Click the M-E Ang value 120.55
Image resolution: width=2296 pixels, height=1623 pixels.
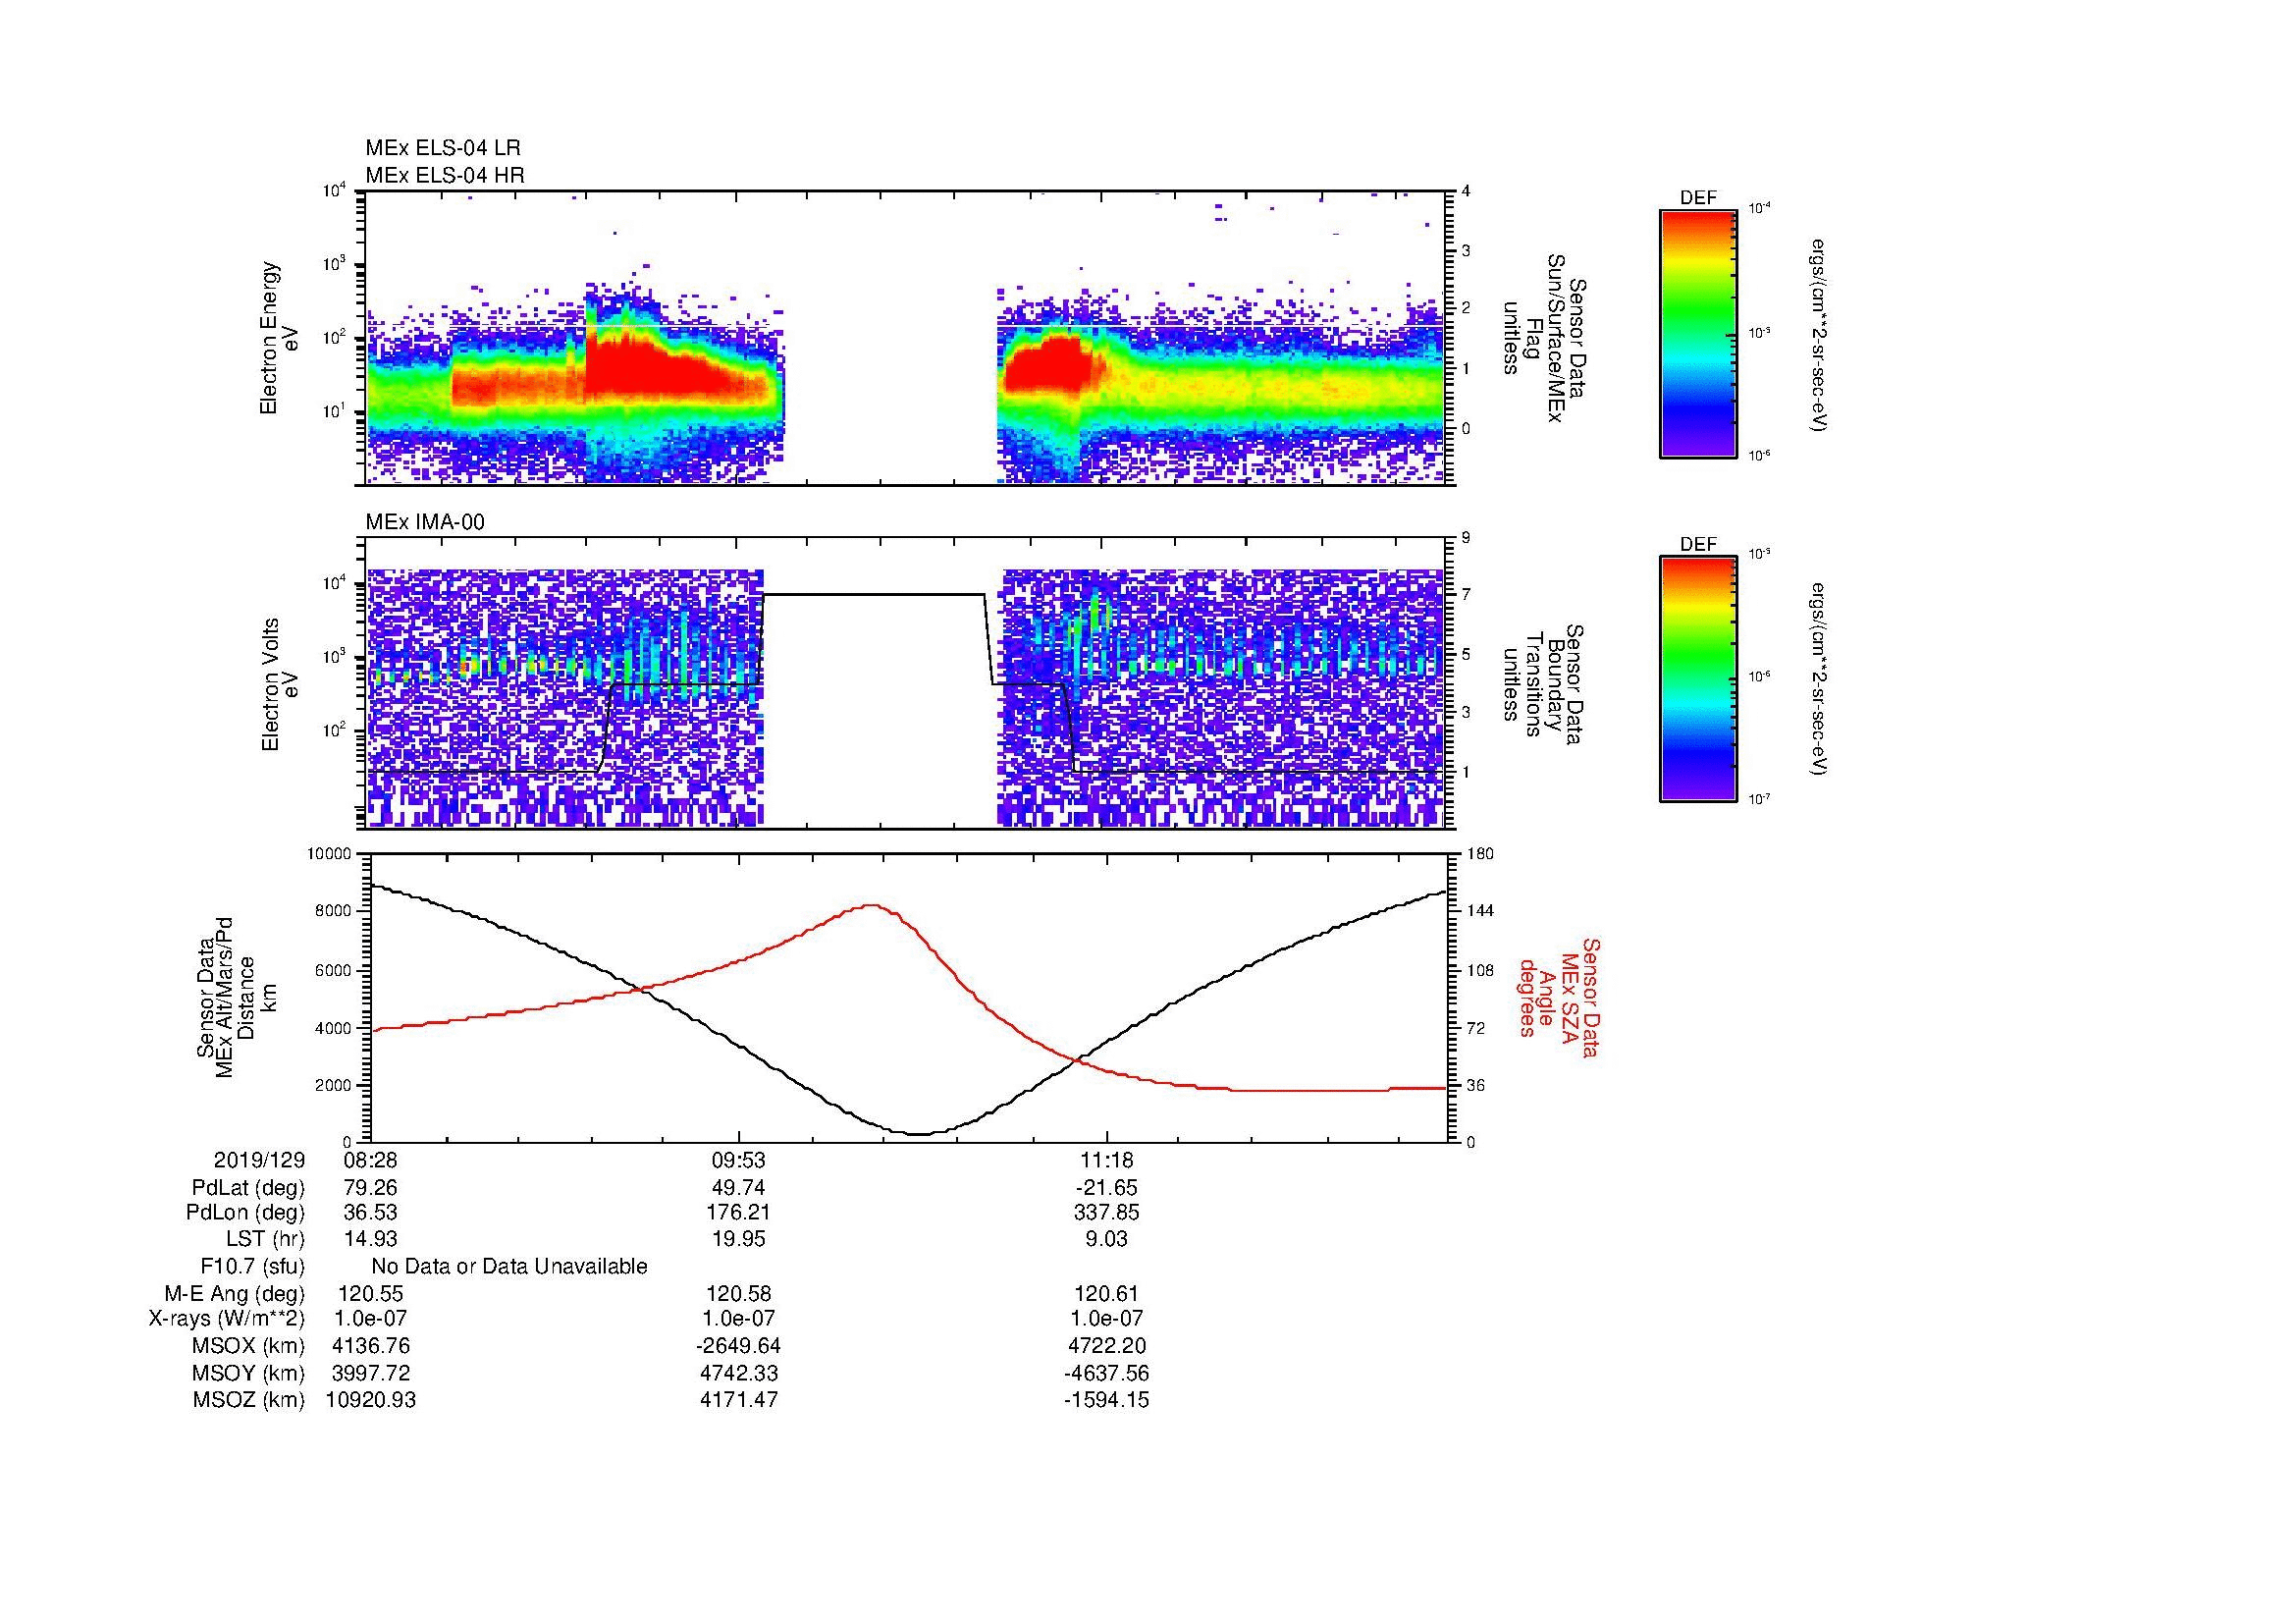point(370,1294)
